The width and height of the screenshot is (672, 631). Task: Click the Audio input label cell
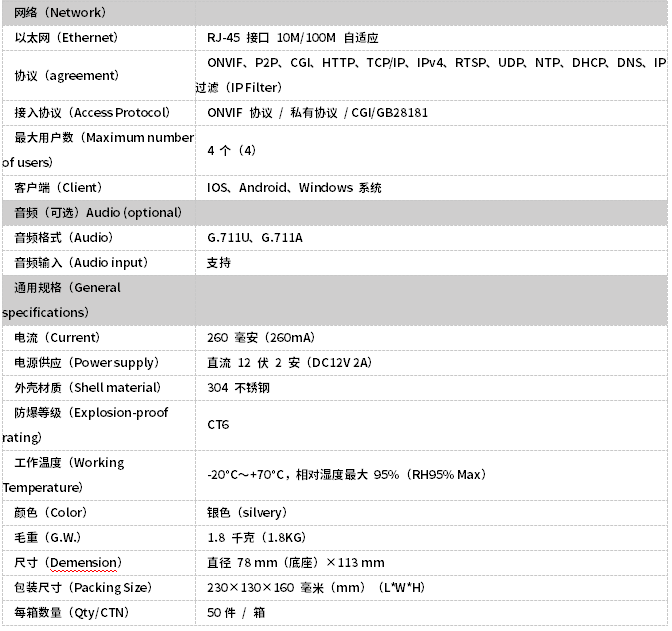81,262
